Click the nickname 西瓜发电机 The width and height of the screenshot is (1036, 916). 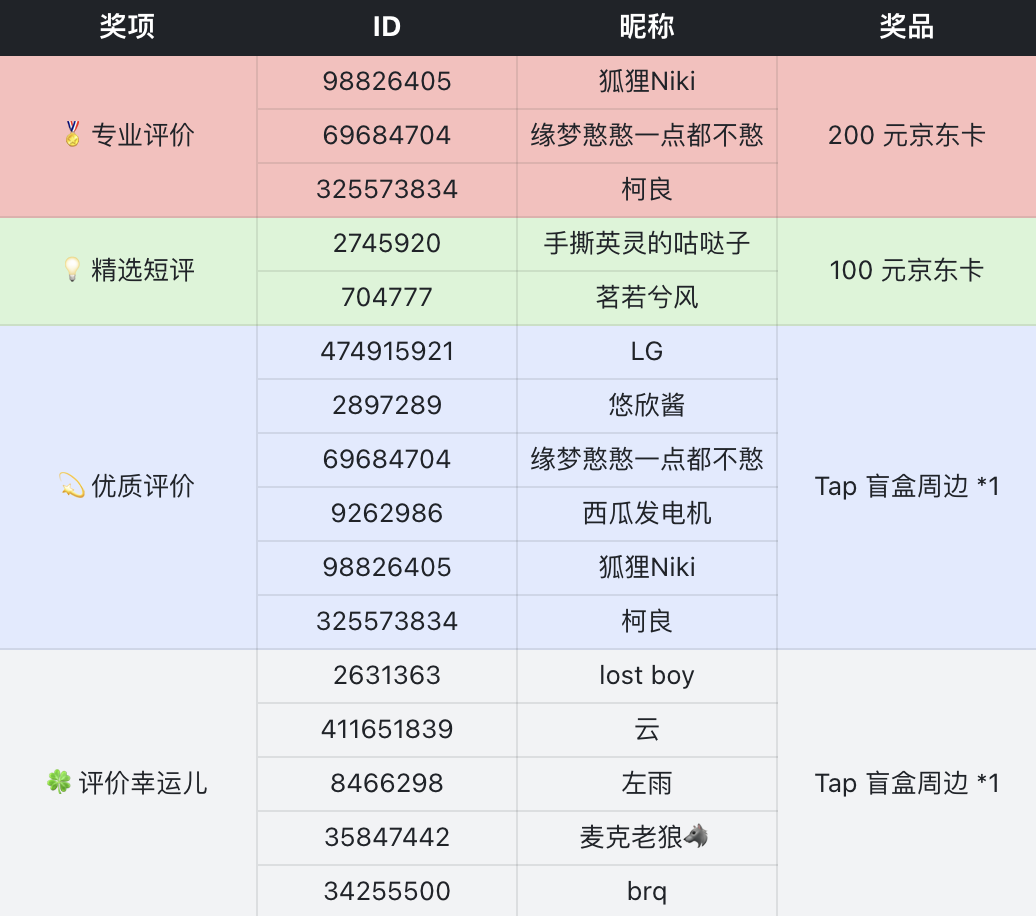(x=646, y=513)
